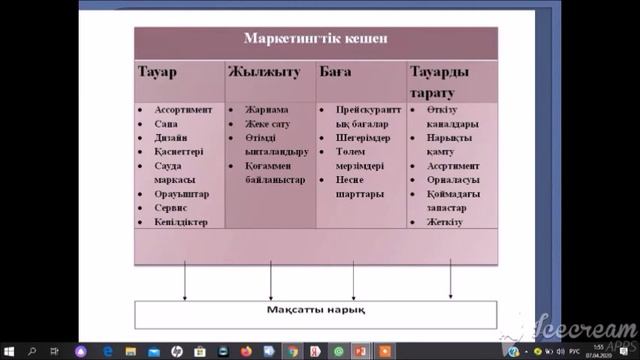Click the 'Мақсатты нарық' box
This screenshot has height=360, width=640.
pos(316,315)
